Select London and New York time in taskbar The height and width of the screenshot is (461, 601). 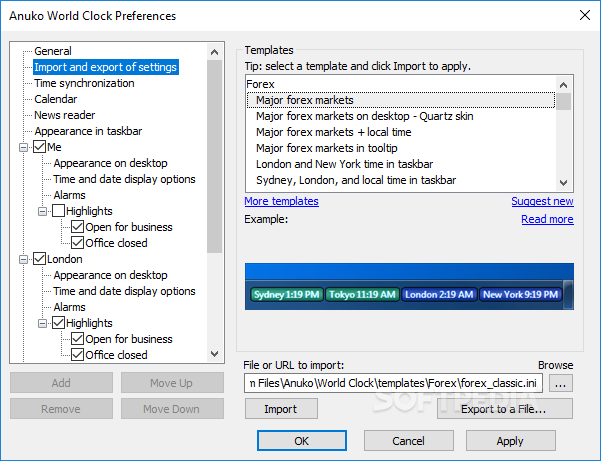[x=401, y=164]
